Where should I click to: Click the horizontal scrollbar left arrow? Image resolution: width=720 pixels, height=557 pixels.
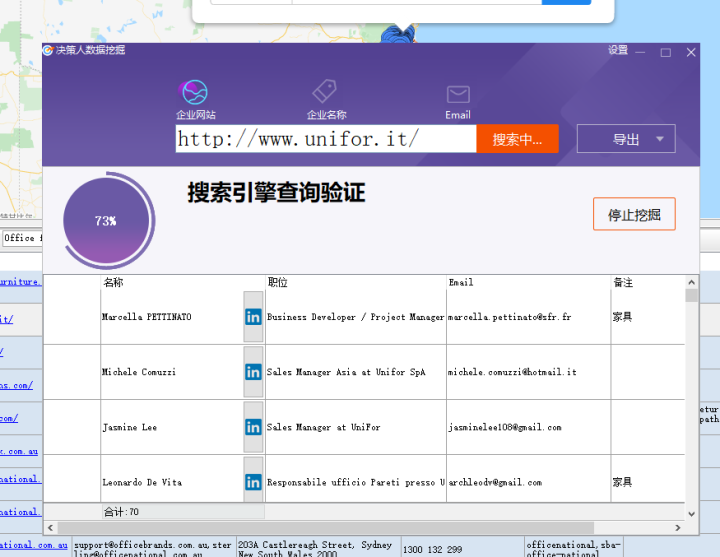click(x=50, y=528)
